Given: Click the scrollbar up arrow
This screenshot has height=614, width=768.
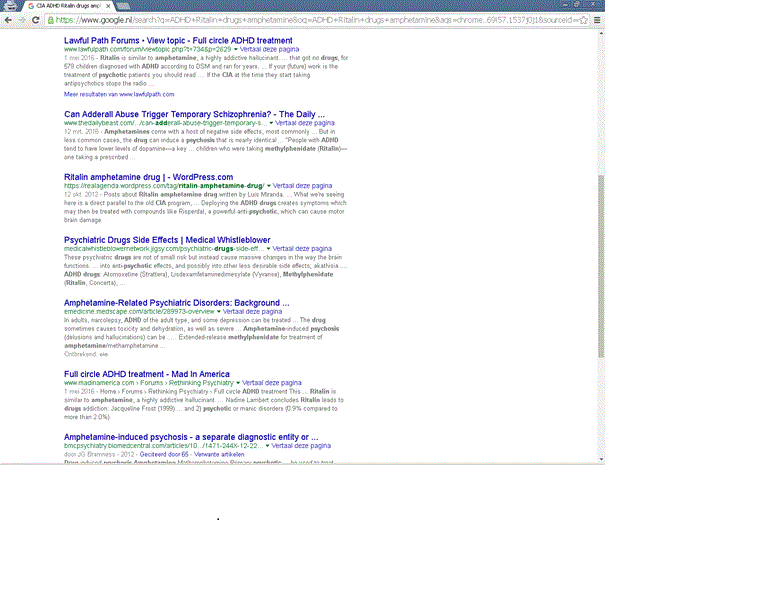Looking at the screenshot, I should [x=601, y=33].
